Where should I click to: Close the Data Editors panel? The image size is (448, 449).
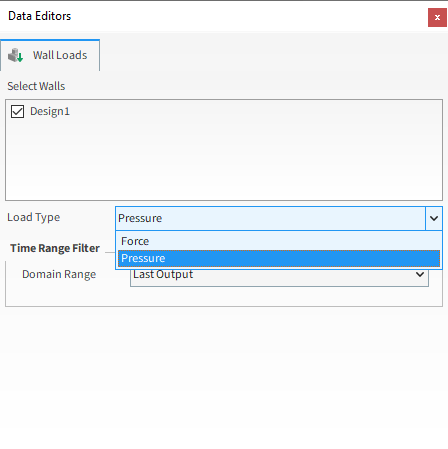437,18
